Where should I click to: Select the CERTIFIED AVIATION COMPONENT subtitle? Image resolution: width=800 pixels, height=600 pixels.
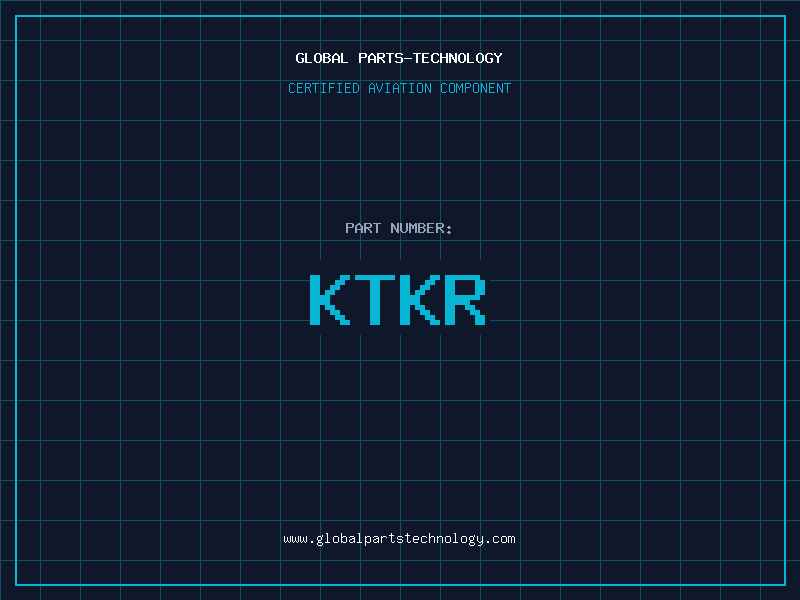click(x=399, y=88)
